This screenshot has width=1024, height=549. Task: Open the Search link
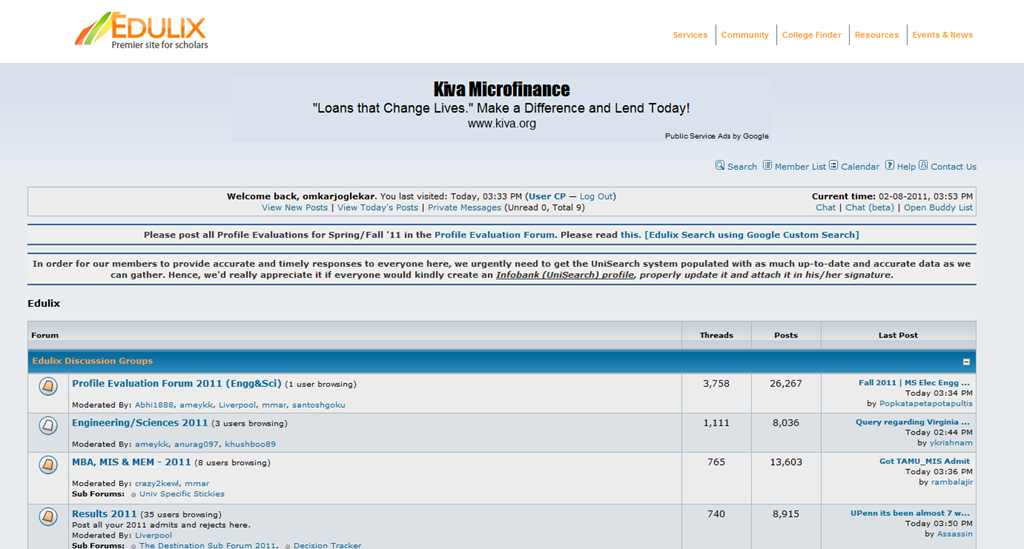point(742,166)
